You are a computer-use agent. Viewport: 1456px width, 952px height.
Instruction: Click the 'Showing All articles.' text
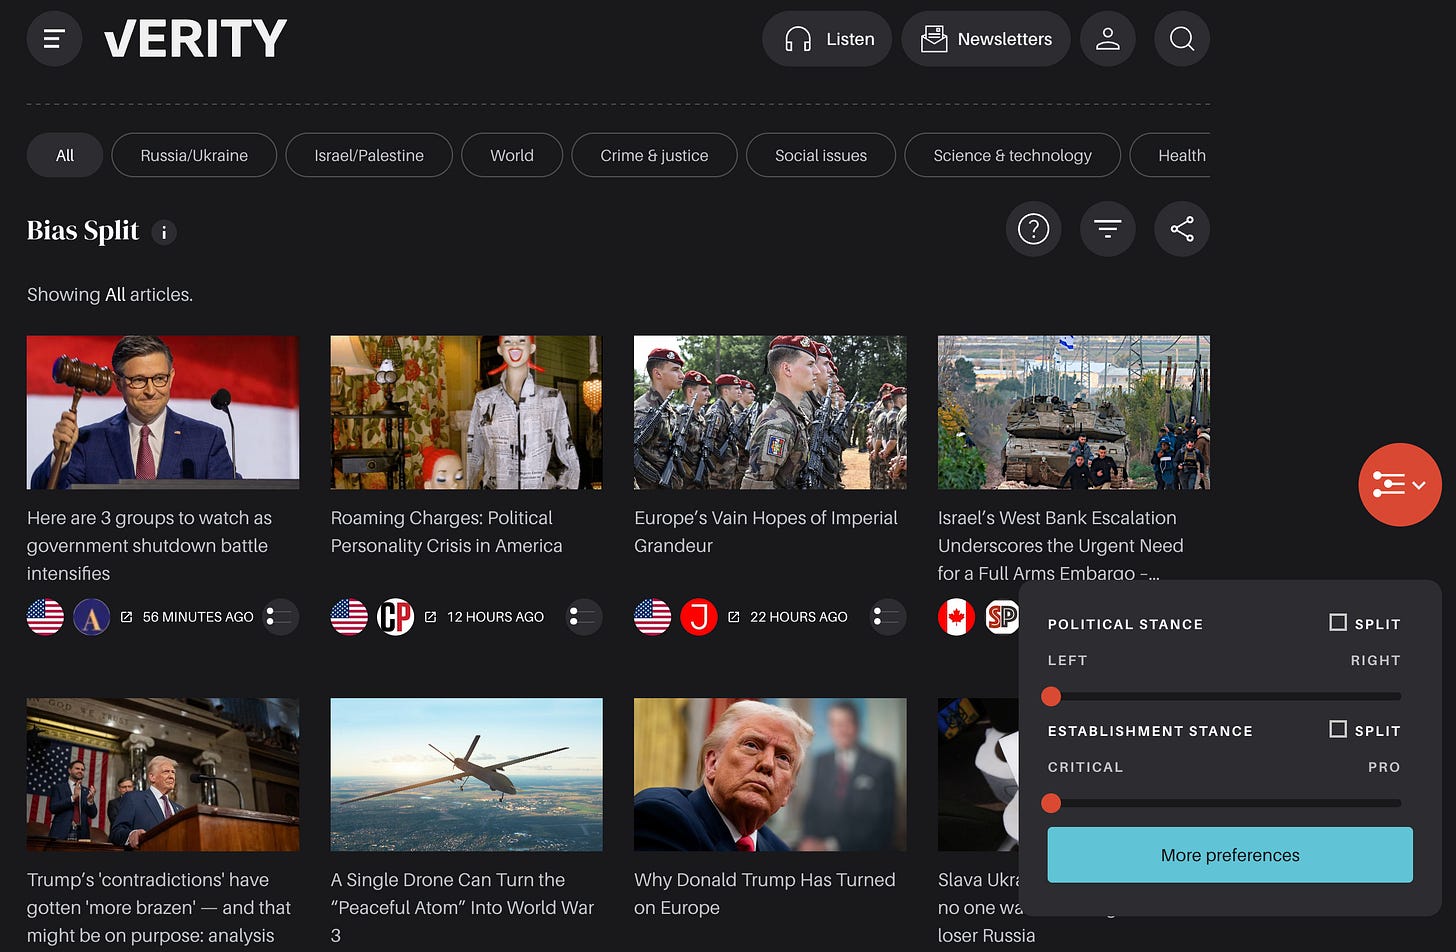pos(110,295)
